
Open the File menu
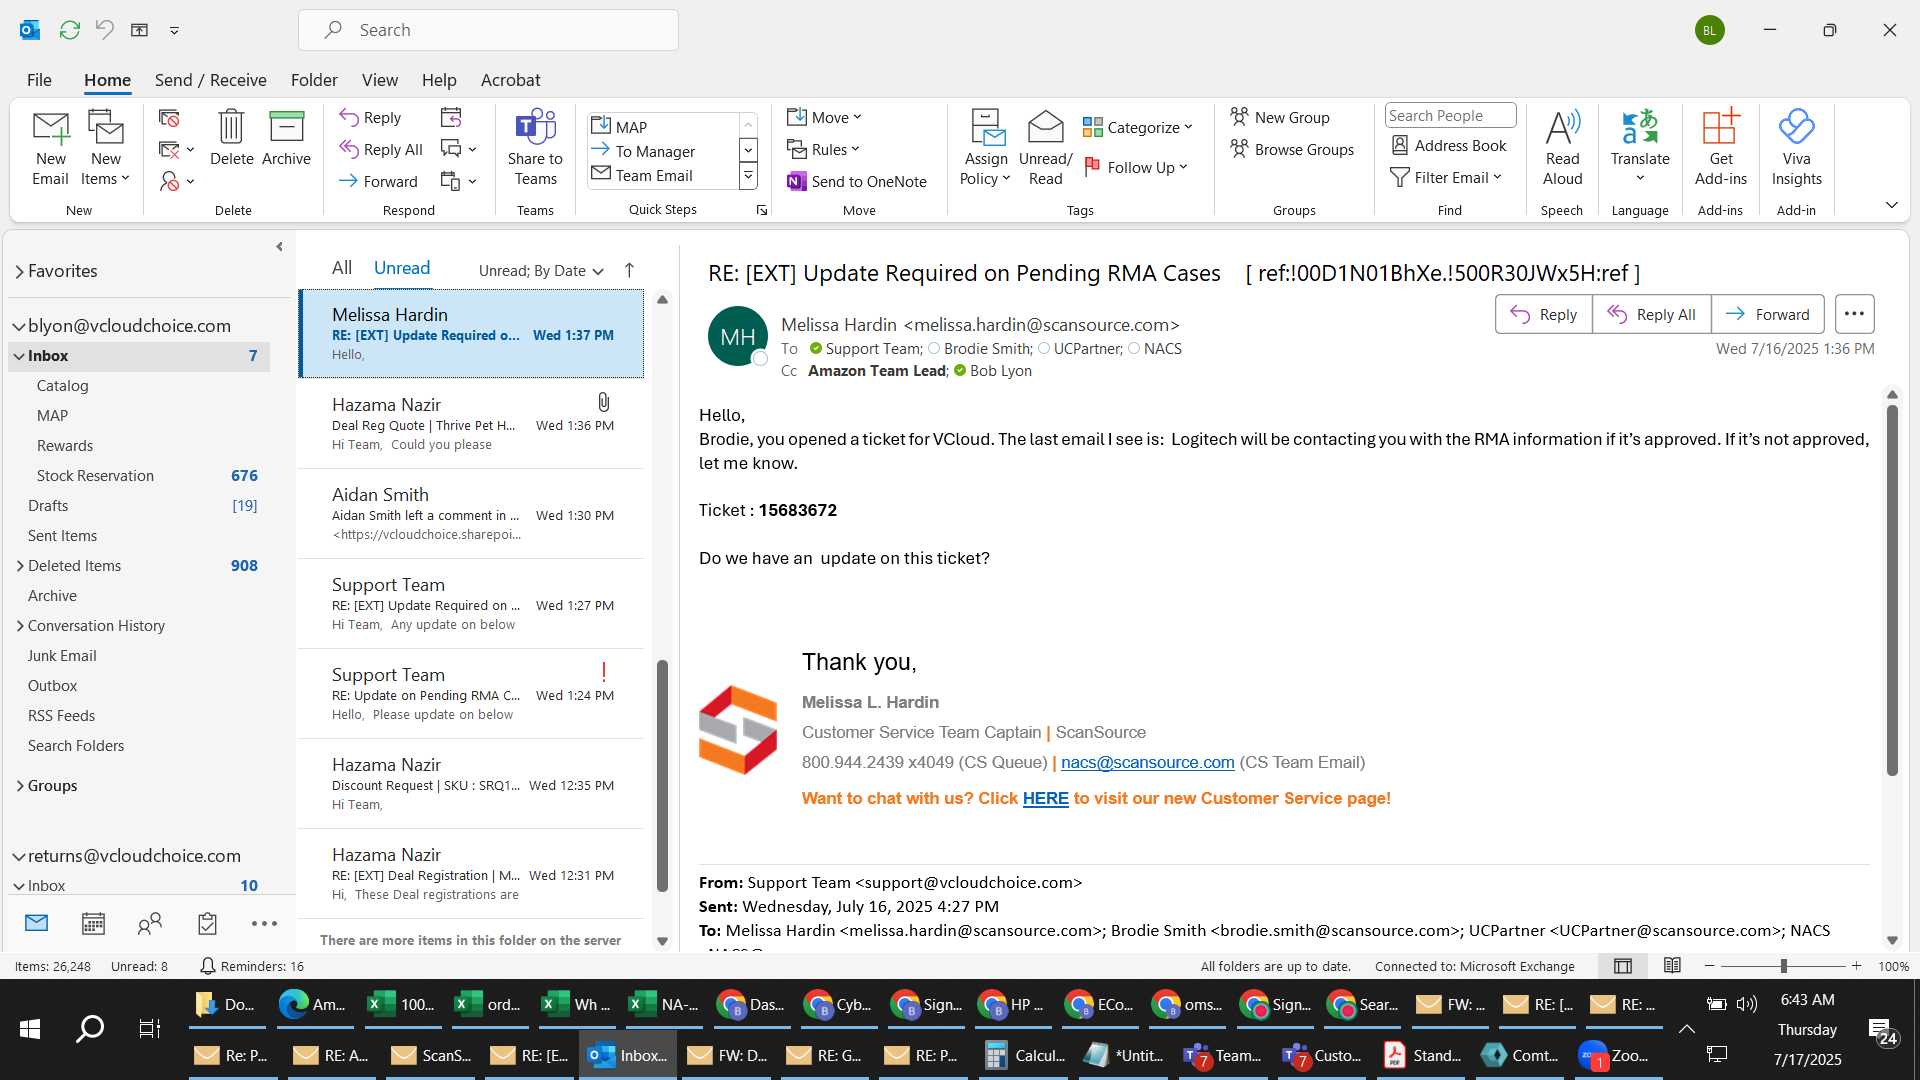(39, 80)
